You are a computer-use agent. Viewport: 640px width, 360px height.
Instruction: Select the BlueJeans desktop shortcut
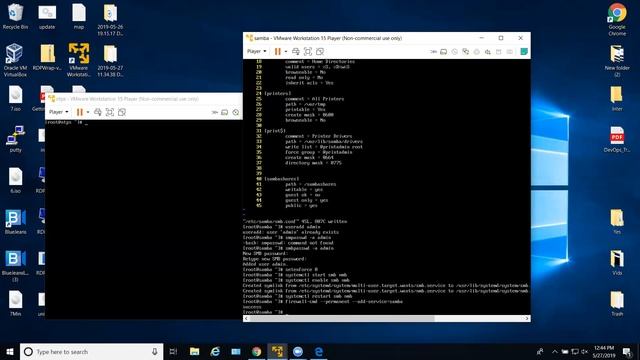point(16,222)
